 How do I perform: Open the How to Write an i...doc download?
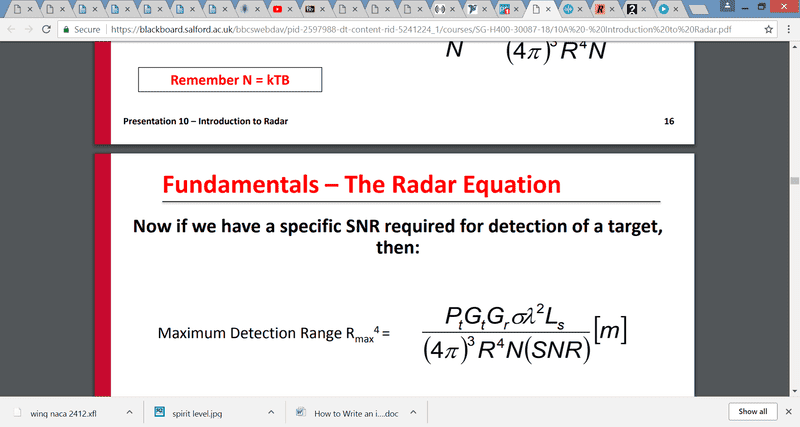pos(350,411)
